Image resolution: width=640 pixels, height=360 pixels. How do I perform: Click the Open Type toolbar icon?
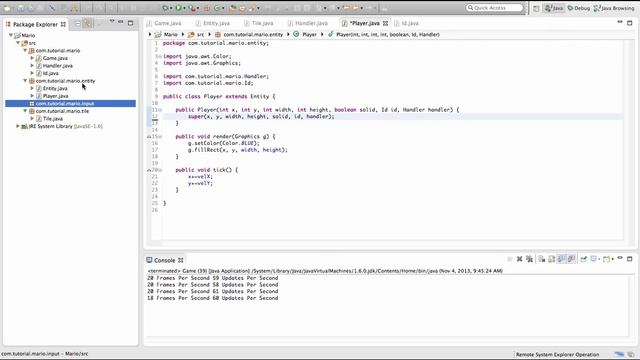click(233, 8)
